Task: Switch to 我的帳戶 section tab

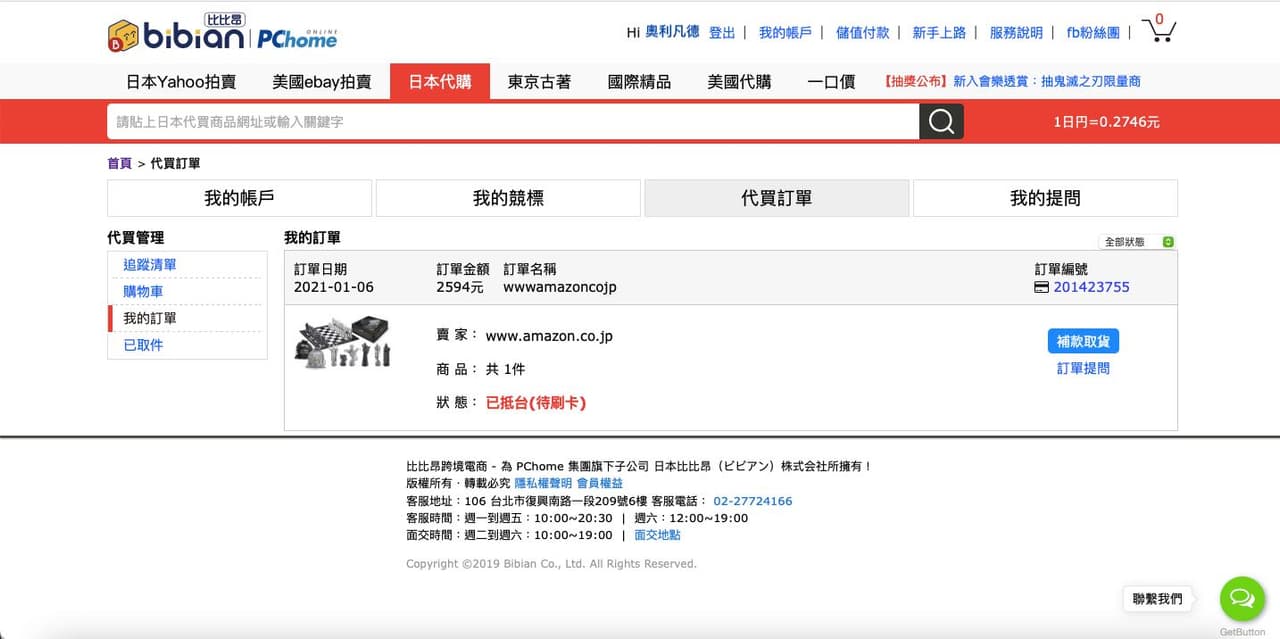Action: 239,198
